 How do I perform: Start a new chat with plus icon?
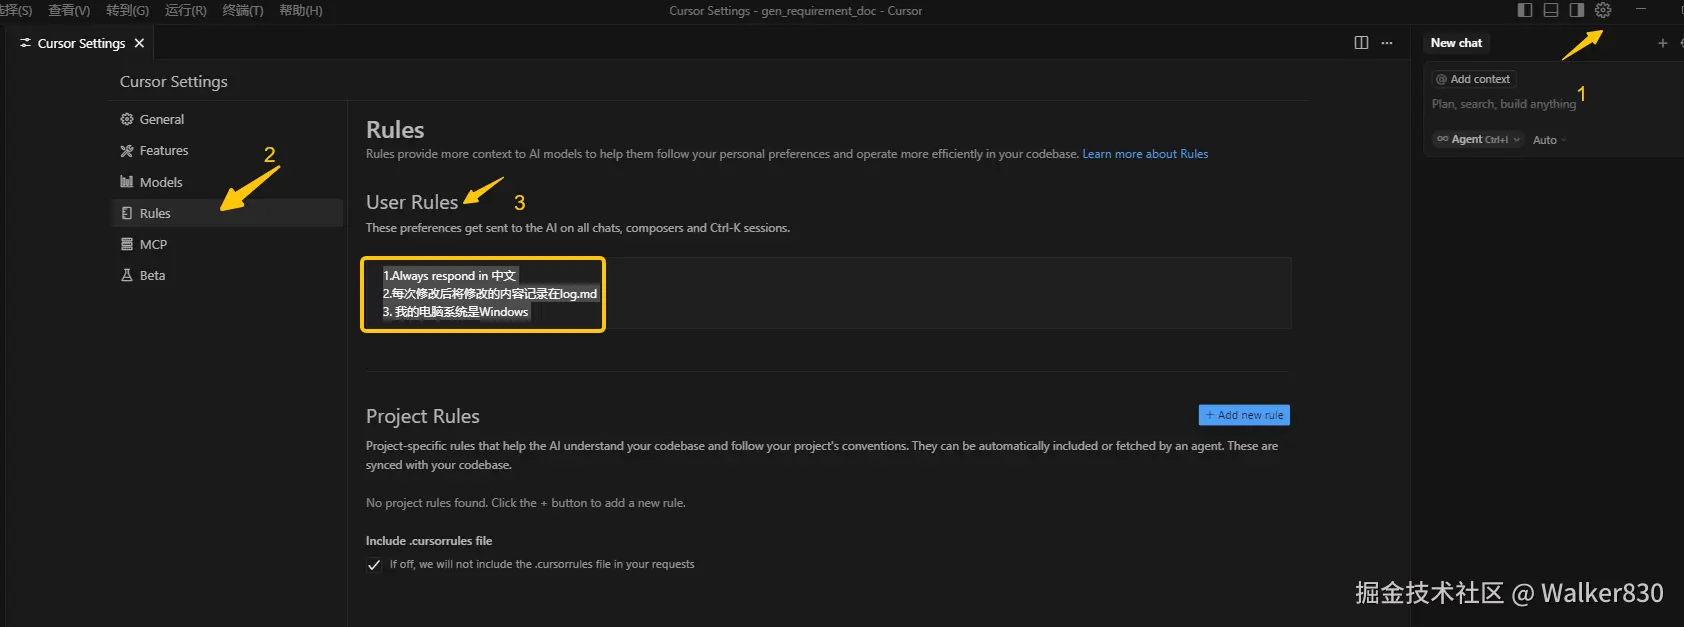(x=1663, y=43)
